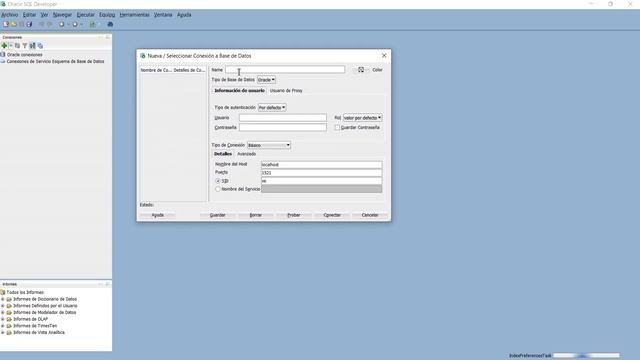Click the Puerto field showing 1521
Viewport: 640px width, 360px height.
(322, 173)
